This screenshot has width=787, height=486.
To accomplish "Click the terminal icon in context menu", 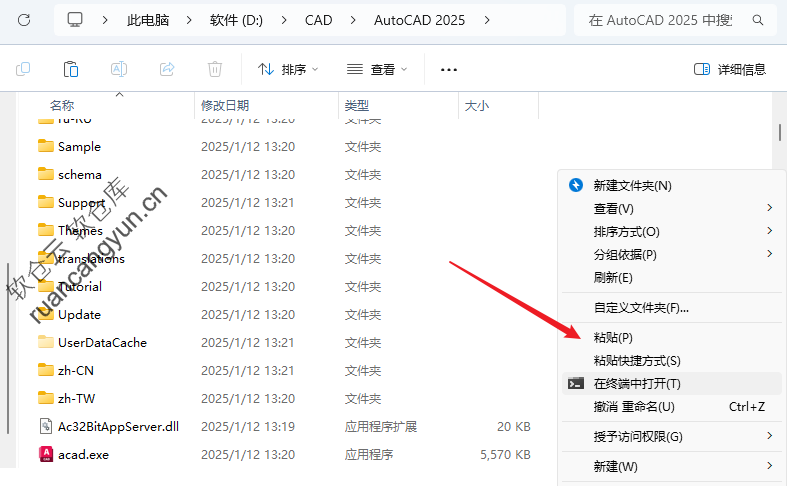I will (x=576, y=384).
